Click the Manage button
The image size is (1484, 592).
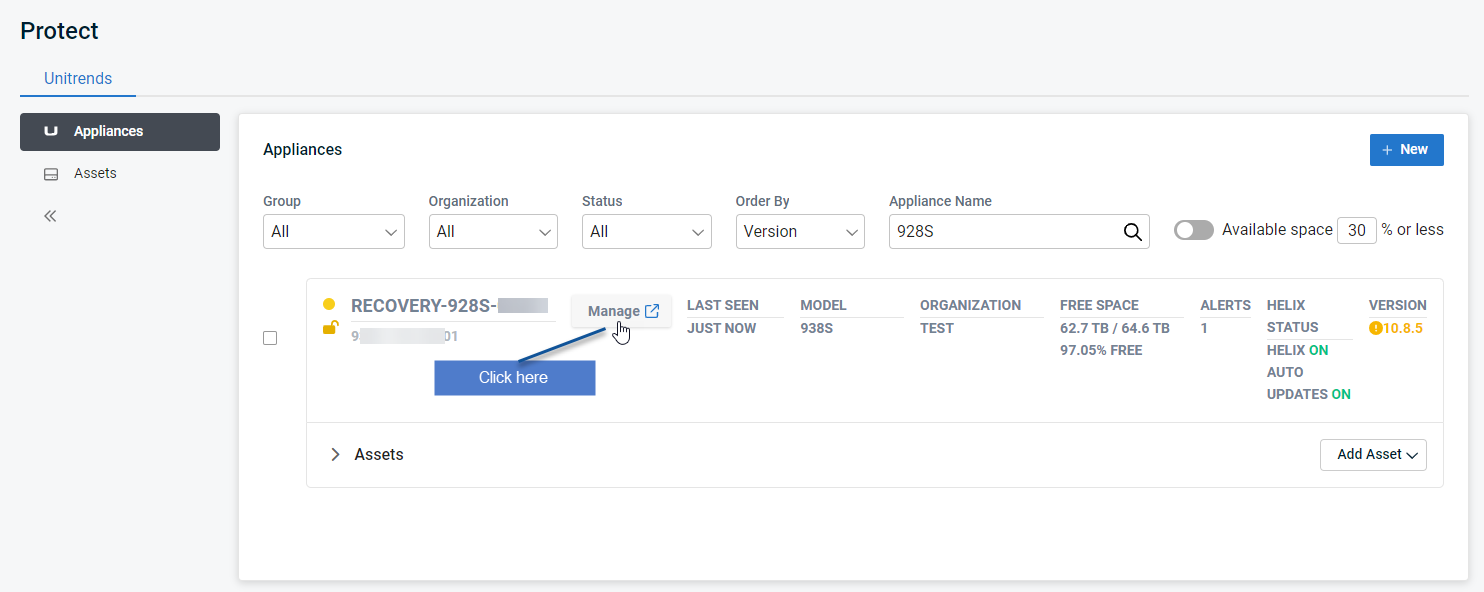[622, 311]
